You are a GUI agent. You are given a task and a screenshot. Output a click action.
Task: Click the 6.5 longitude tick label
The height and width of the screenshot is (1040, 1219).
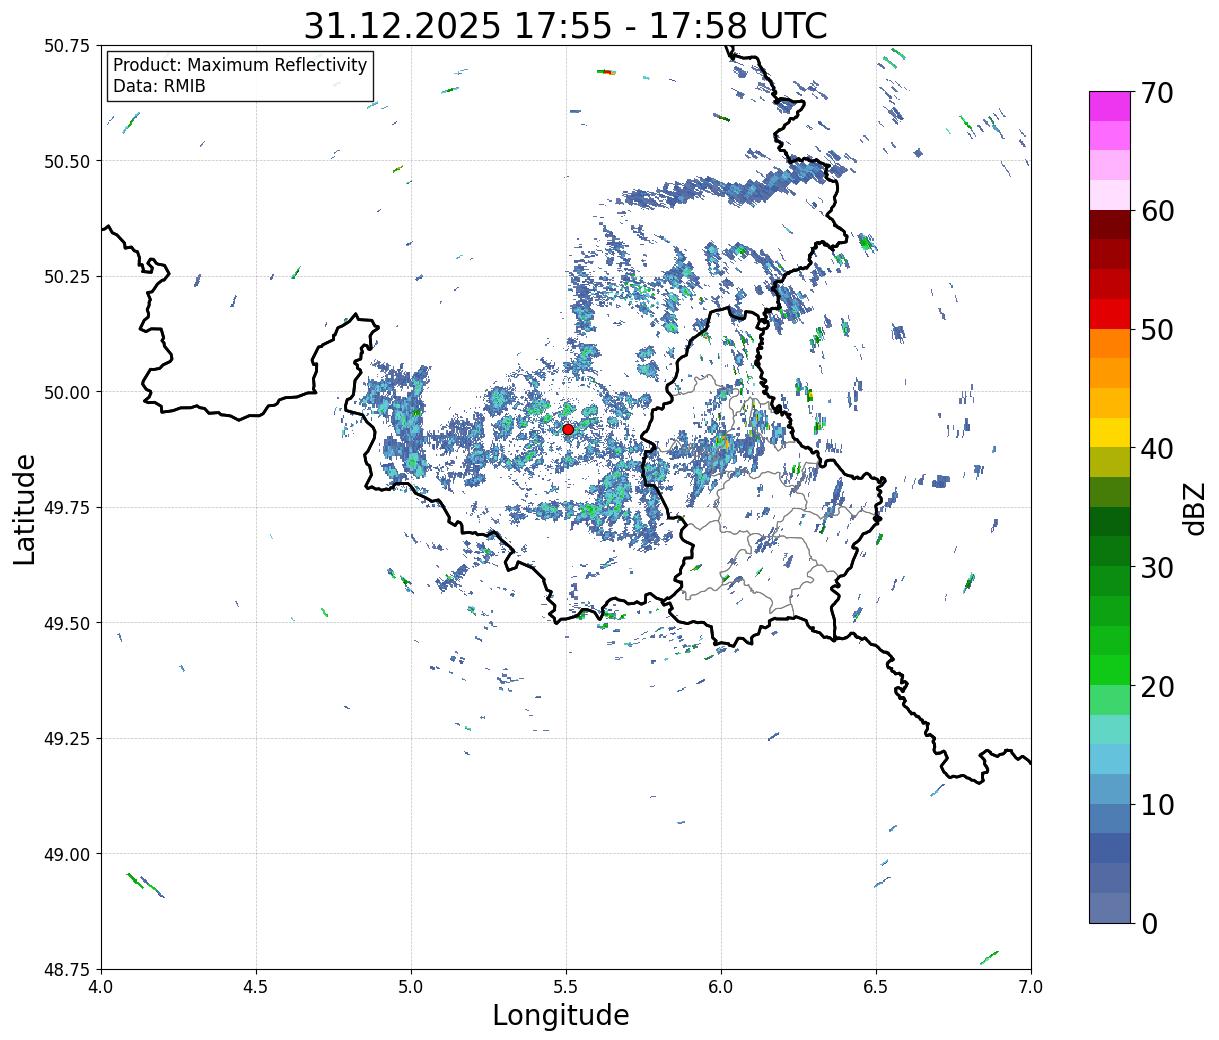876,986
